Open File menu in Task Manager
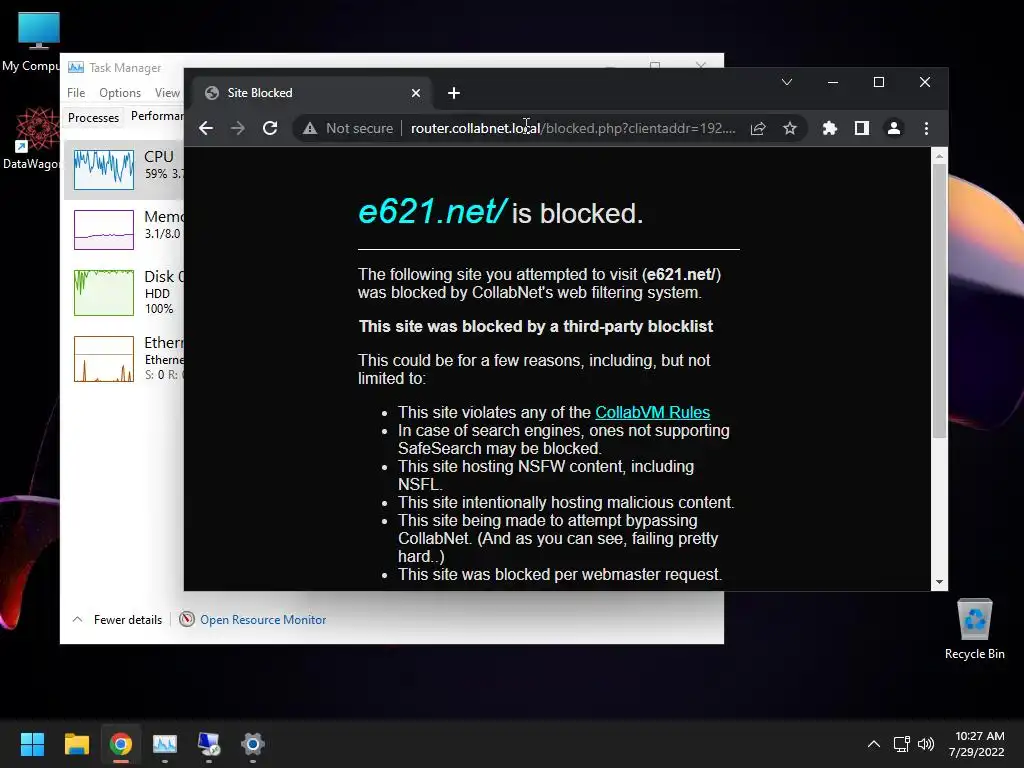Viewport: 1024px width, 768px height. (x=76, y=93)
